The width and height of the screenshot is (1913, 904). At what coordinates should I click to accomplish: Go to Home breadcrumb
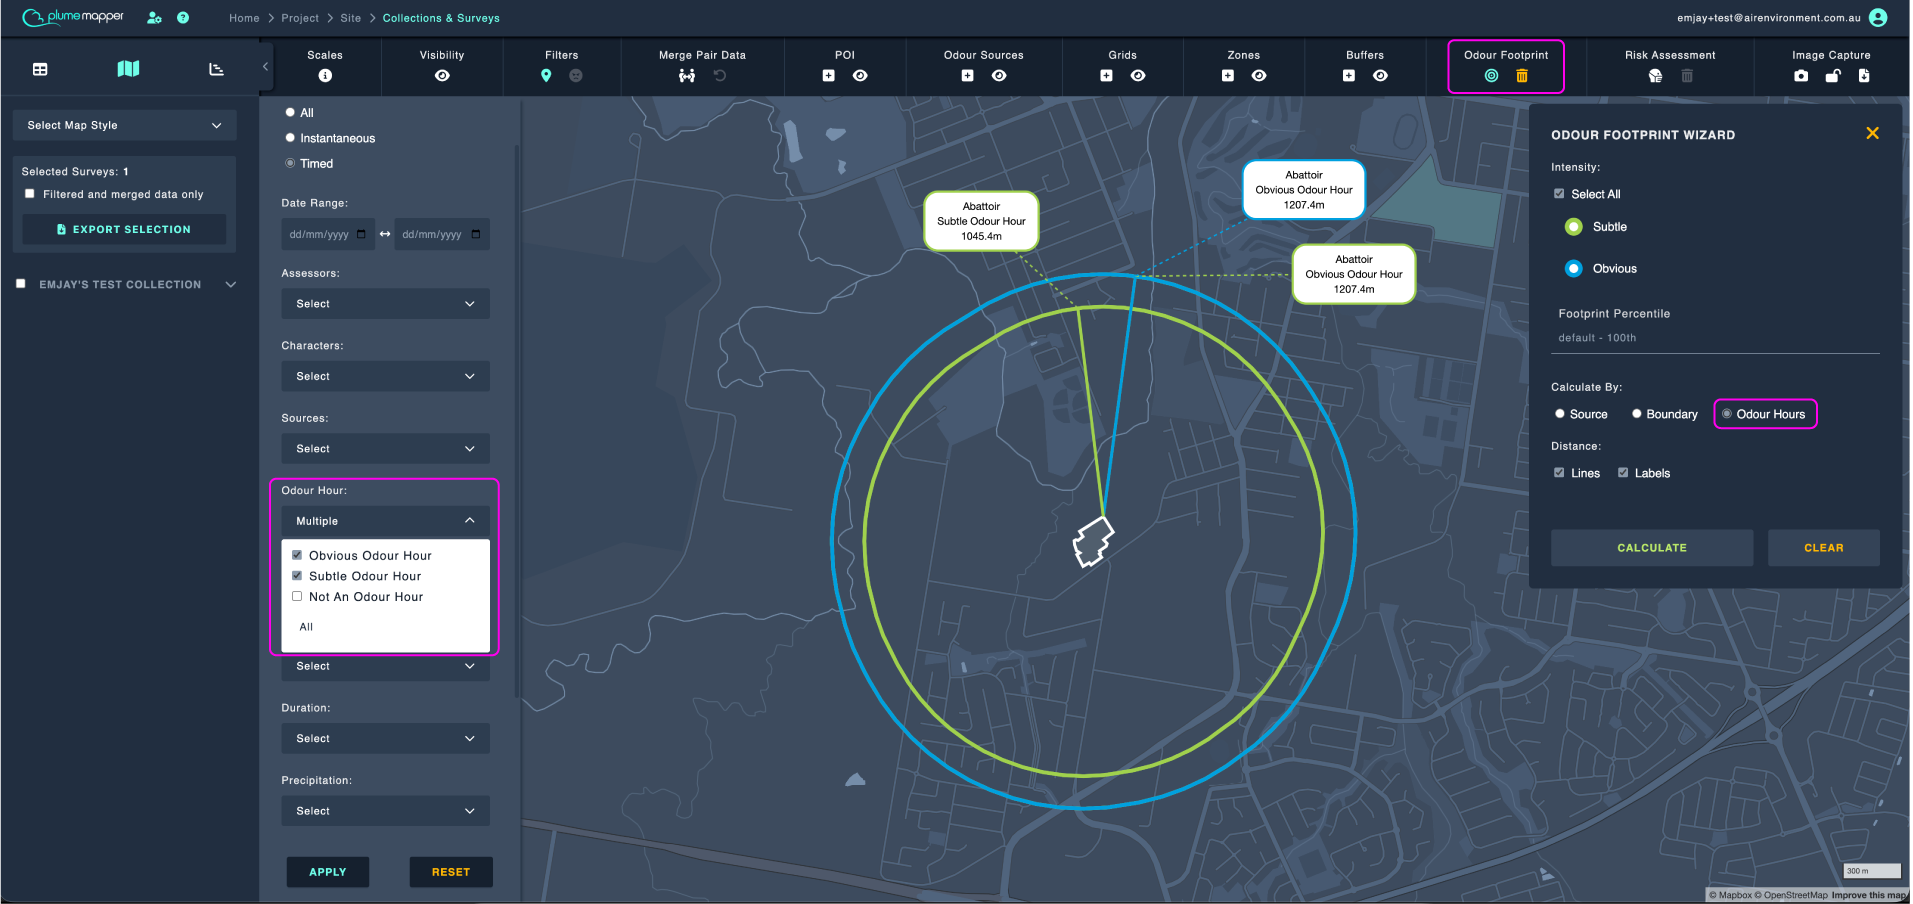coord(244,18)
